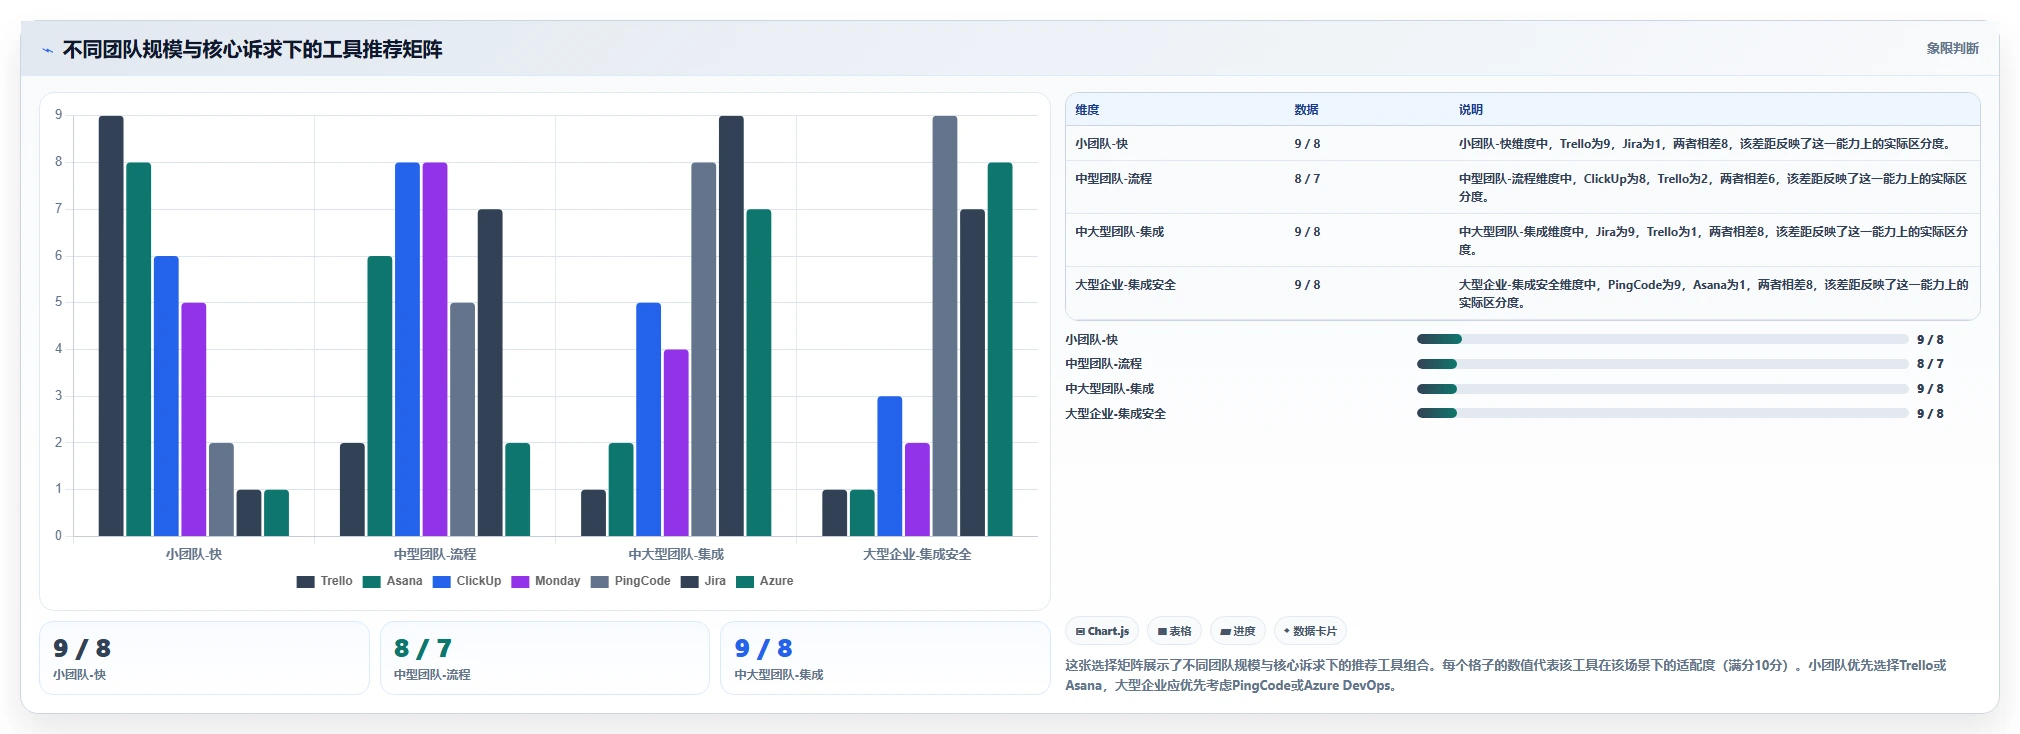
Task: Toggle the Trello series in the chart legend
Action: 325,581
